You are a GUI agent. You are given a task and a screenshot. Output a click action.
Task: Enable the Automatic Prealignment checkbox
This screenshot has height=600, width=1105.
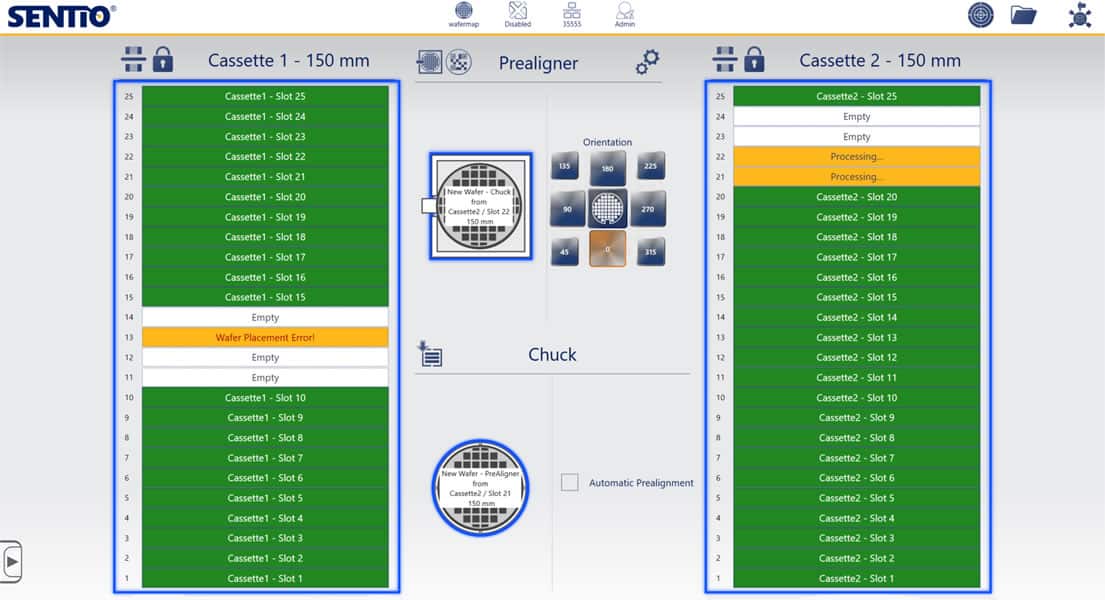[569, 483]
